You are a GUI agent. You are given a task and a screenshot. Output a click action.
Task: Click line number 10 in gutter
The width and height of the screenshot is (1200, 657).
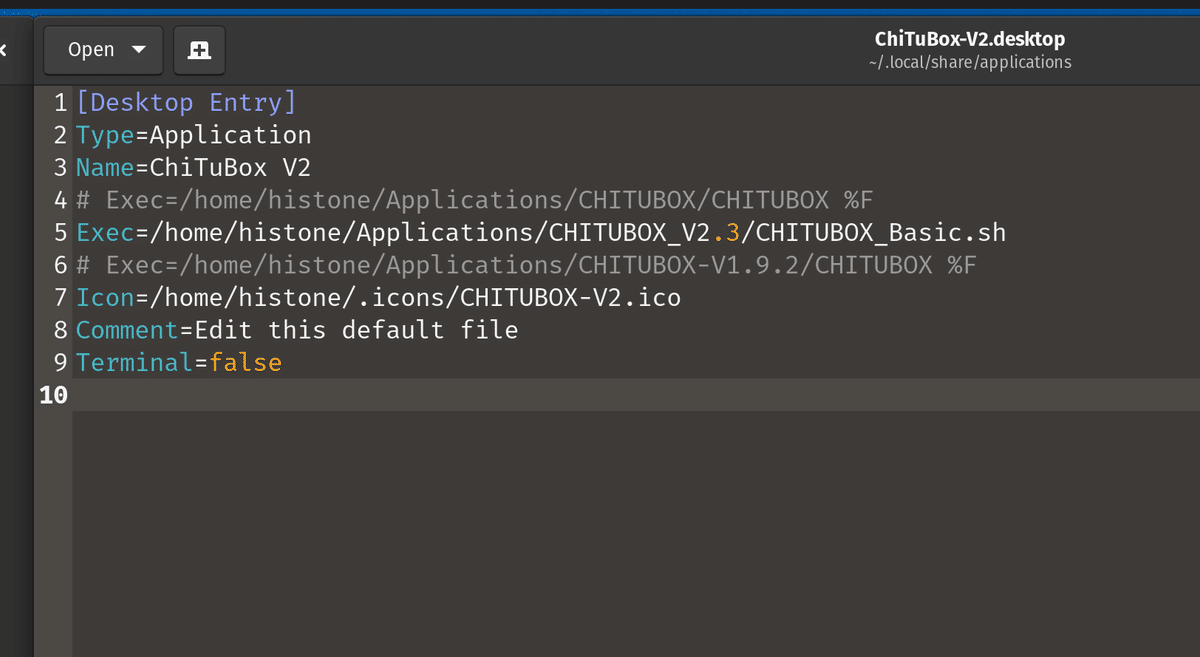[x=53, y=395]
